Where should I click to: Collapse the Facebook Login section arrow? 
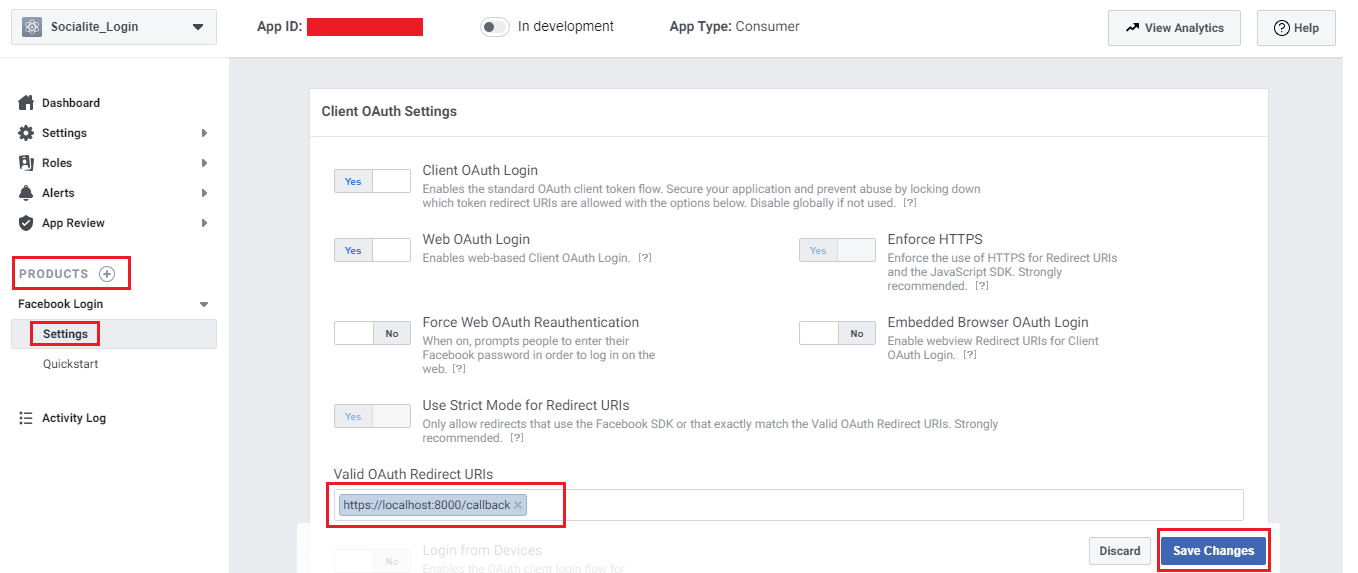pyautogui.click(x=204, y=304)
